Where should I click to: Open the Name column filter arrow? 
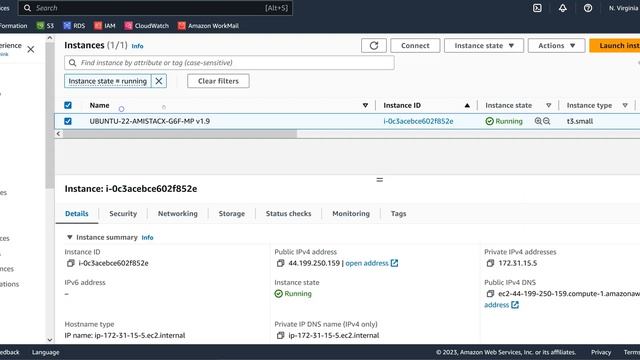click(x=365, y=105)
